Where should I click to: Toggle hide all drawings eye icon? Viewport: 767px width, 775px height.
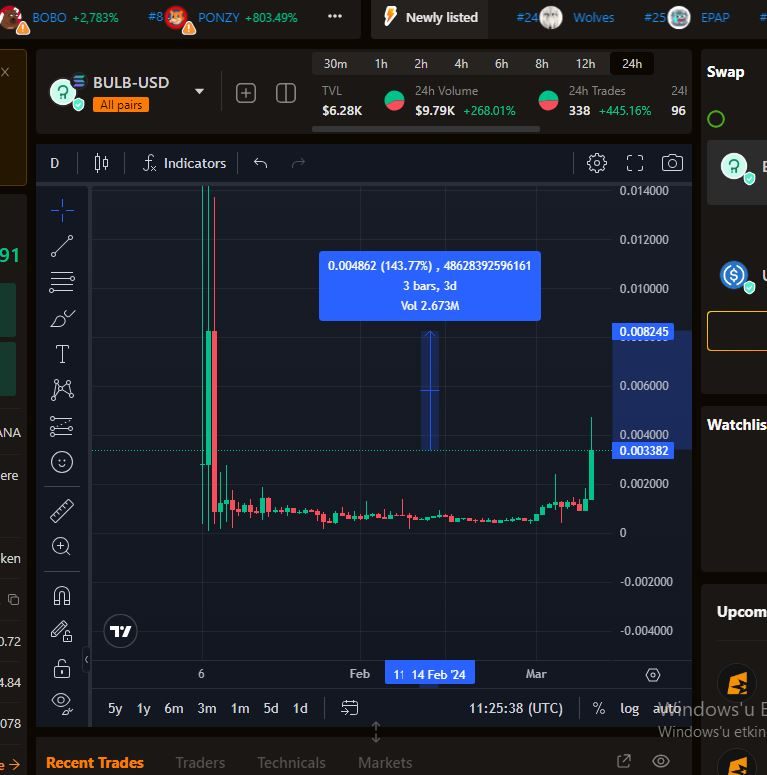coord(62,703)
